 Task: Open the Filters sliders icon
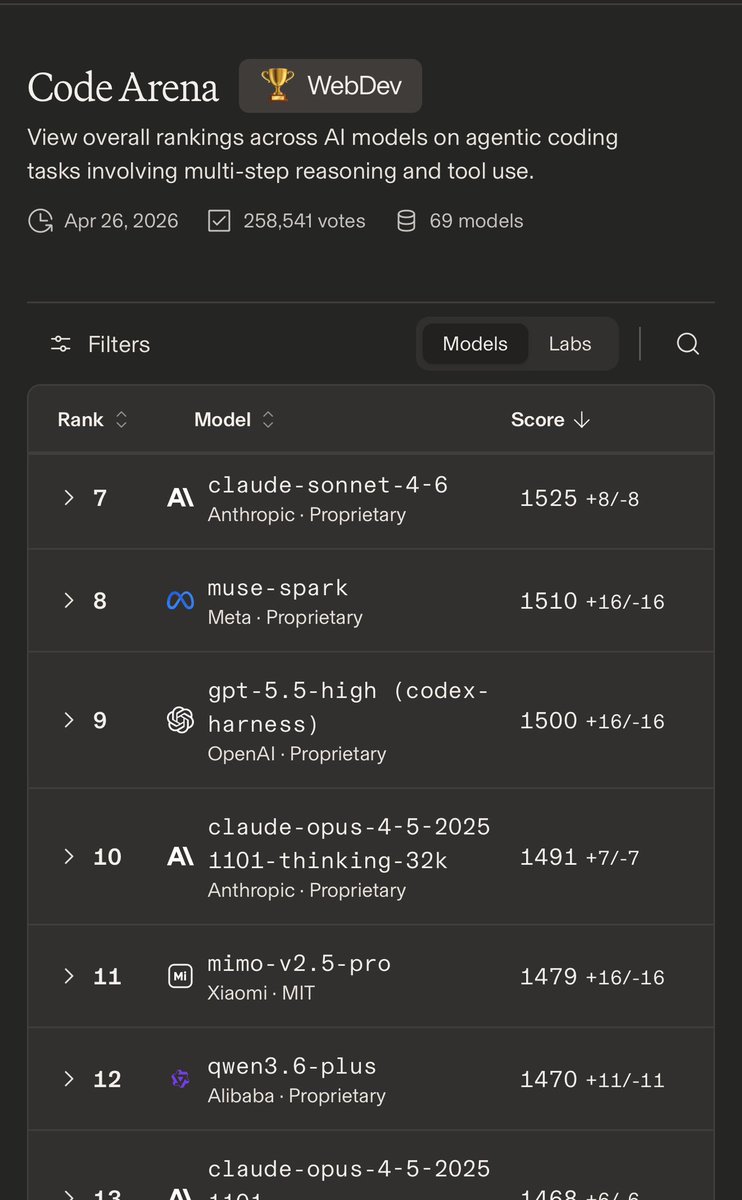(x=61, y=344)
